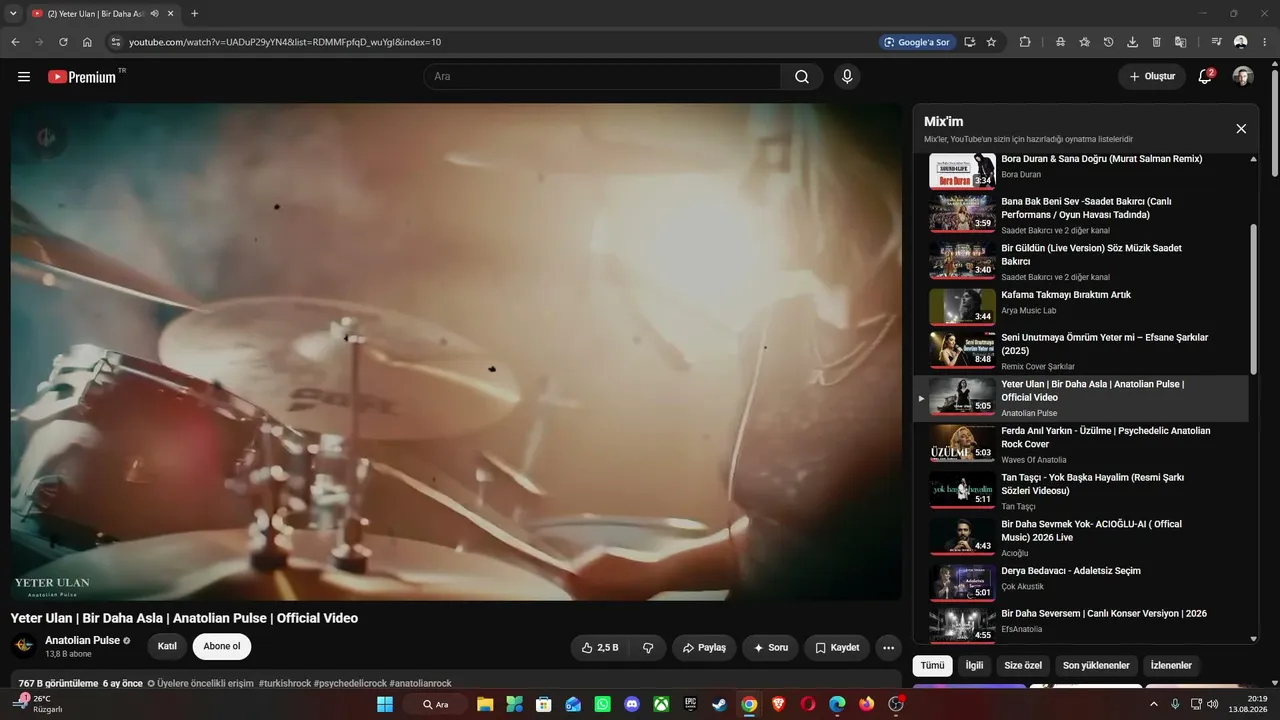This screenshot has height=720, width=1280.
Task: Play Kafama Takmayı Bıraktım Artık thumbnail
Action: coord(962,306)
